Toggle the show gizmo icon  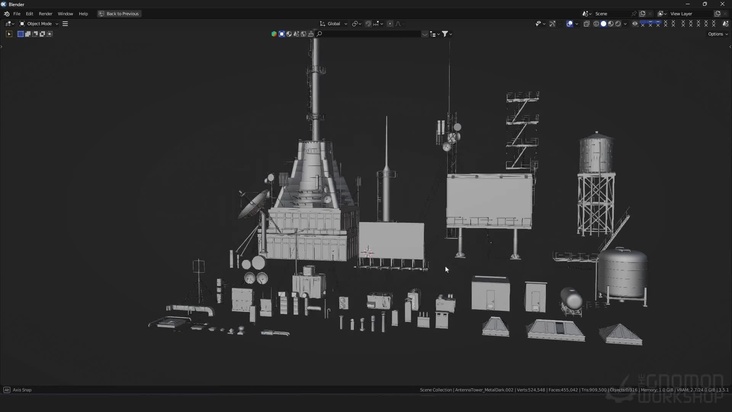pos(553,24)
